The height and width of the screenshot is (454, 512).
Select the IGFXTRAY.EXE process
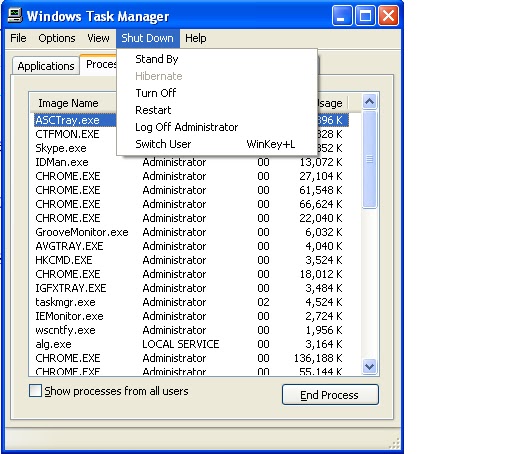click(191, 288)
